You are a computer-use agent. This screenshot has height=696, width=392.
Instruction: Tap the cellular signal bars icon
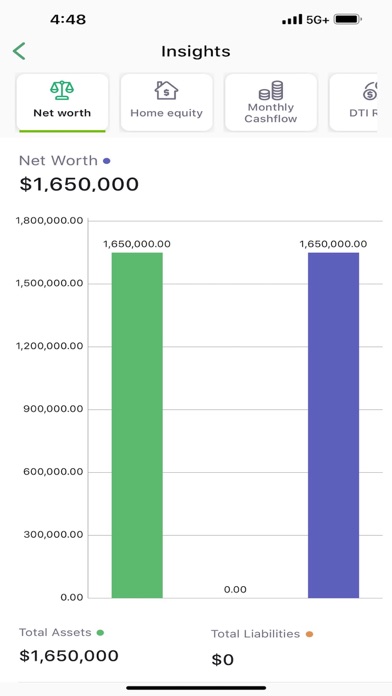[x=292, y=20]
